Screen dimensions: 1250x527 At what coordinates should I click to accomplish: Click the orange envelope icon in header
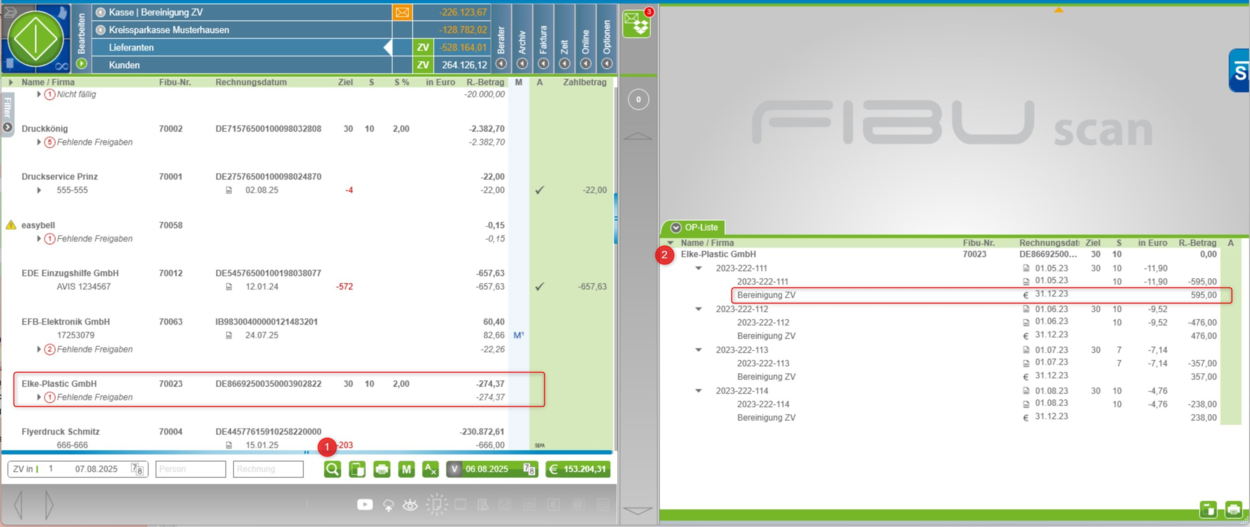click(402, 12)
